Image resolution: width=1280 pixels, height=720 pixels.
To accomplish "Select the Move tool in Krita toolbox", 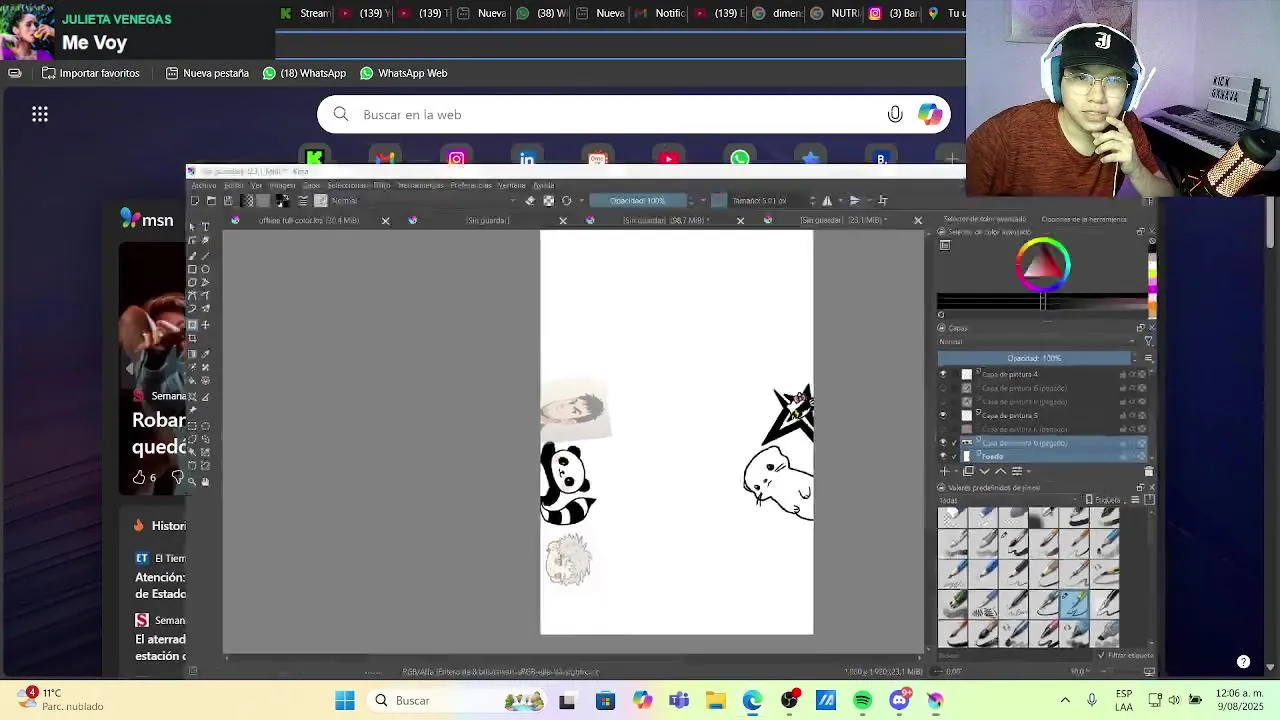I will 205,325.
